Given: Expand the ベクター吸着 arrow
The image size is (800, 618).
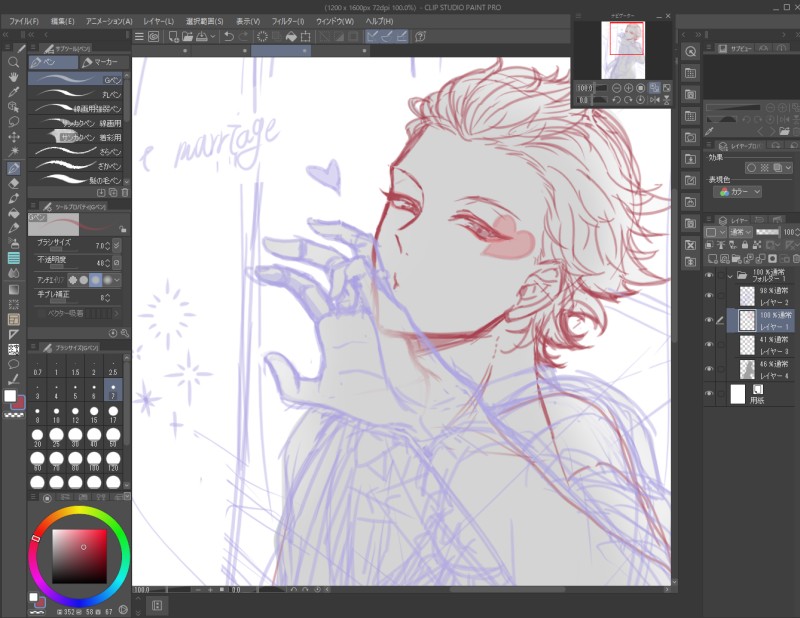Looking at the screenshot, I should (x=116, y=313).
